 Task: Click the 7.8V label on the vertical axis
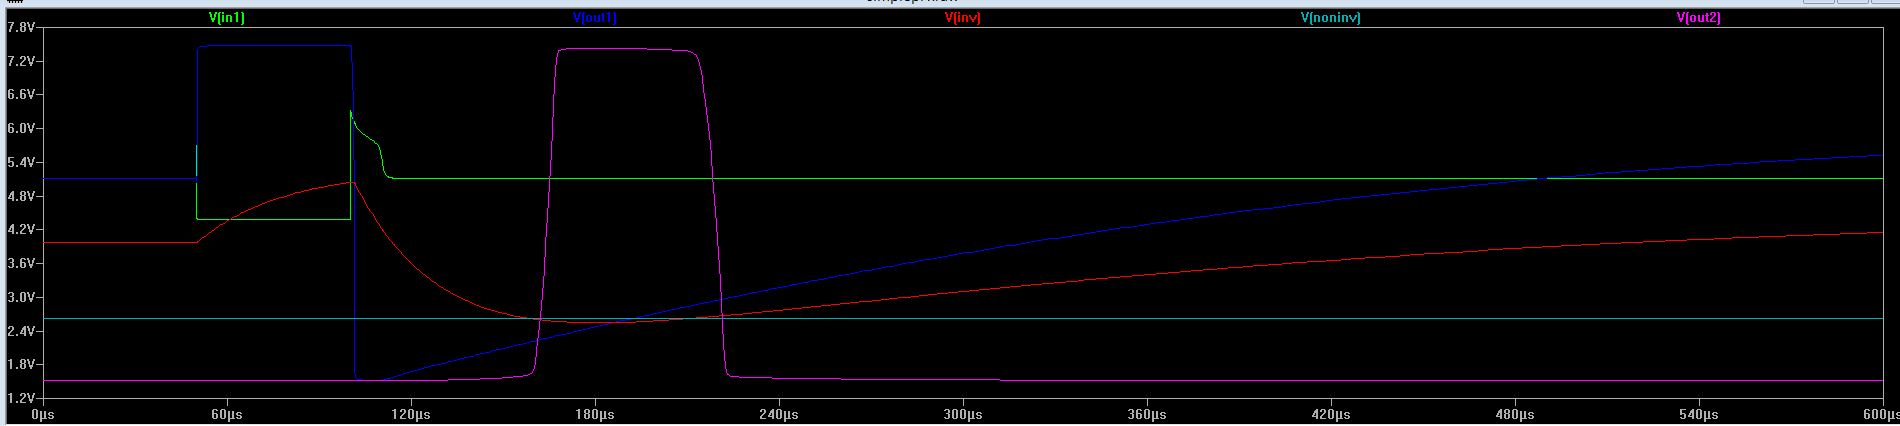21,27
